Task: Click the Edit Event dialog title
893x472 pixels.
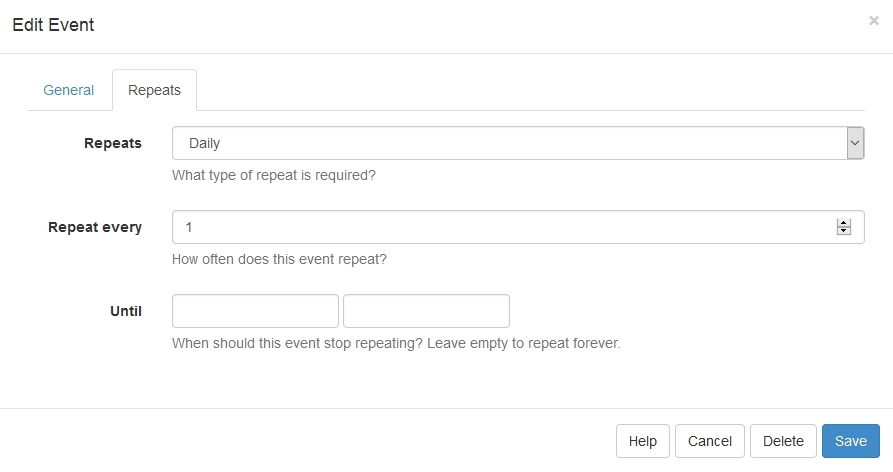Action: coord(53,25)
